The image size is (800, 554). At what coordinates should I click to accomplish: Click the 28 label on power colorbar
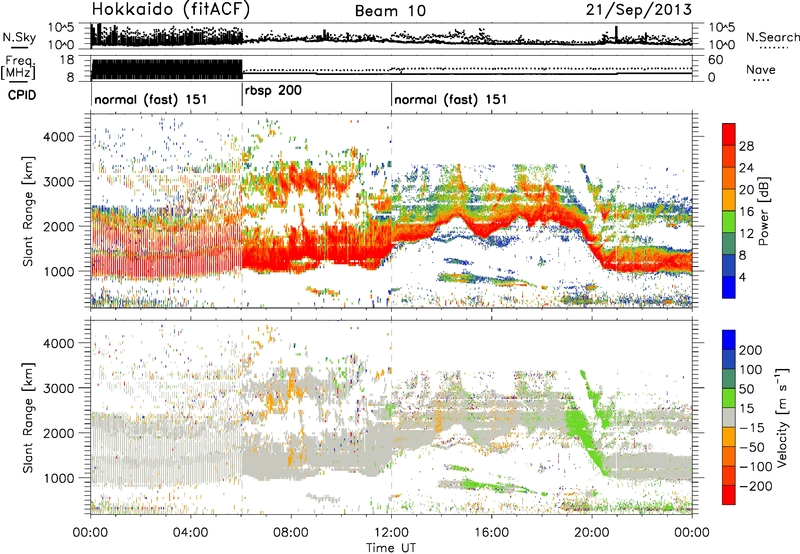(746, 146)
